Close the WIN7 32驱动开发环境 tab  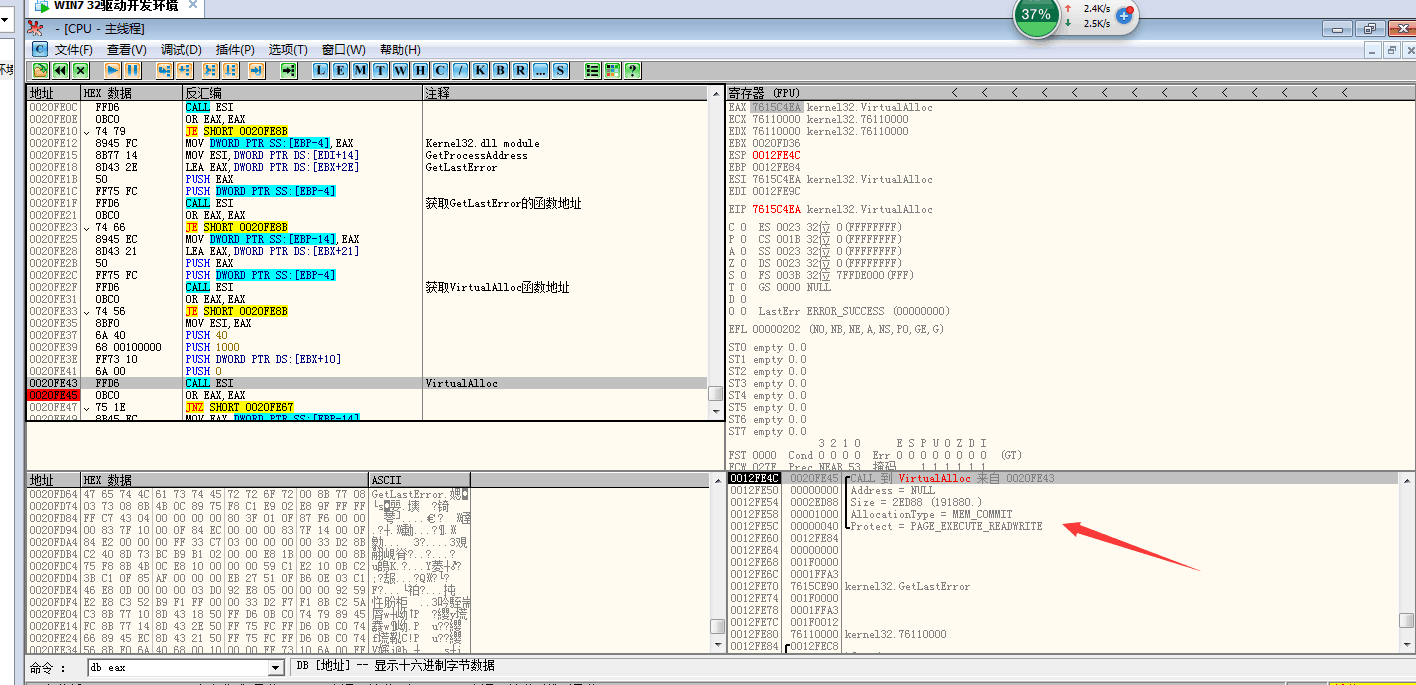point(194,6)
